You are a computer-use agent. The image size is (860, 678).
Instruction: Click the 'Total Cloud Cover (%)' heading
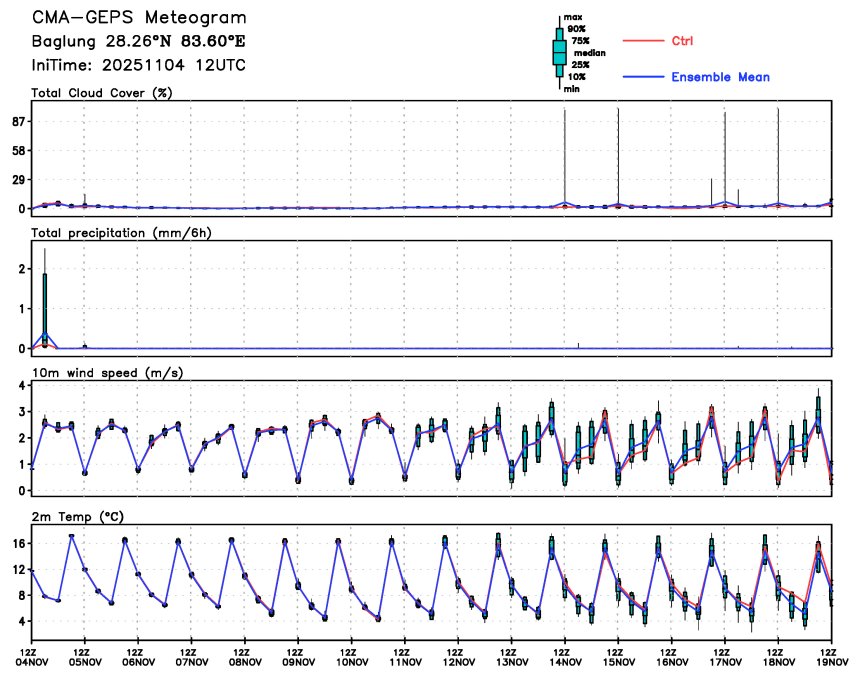click(x=102, y=93)
